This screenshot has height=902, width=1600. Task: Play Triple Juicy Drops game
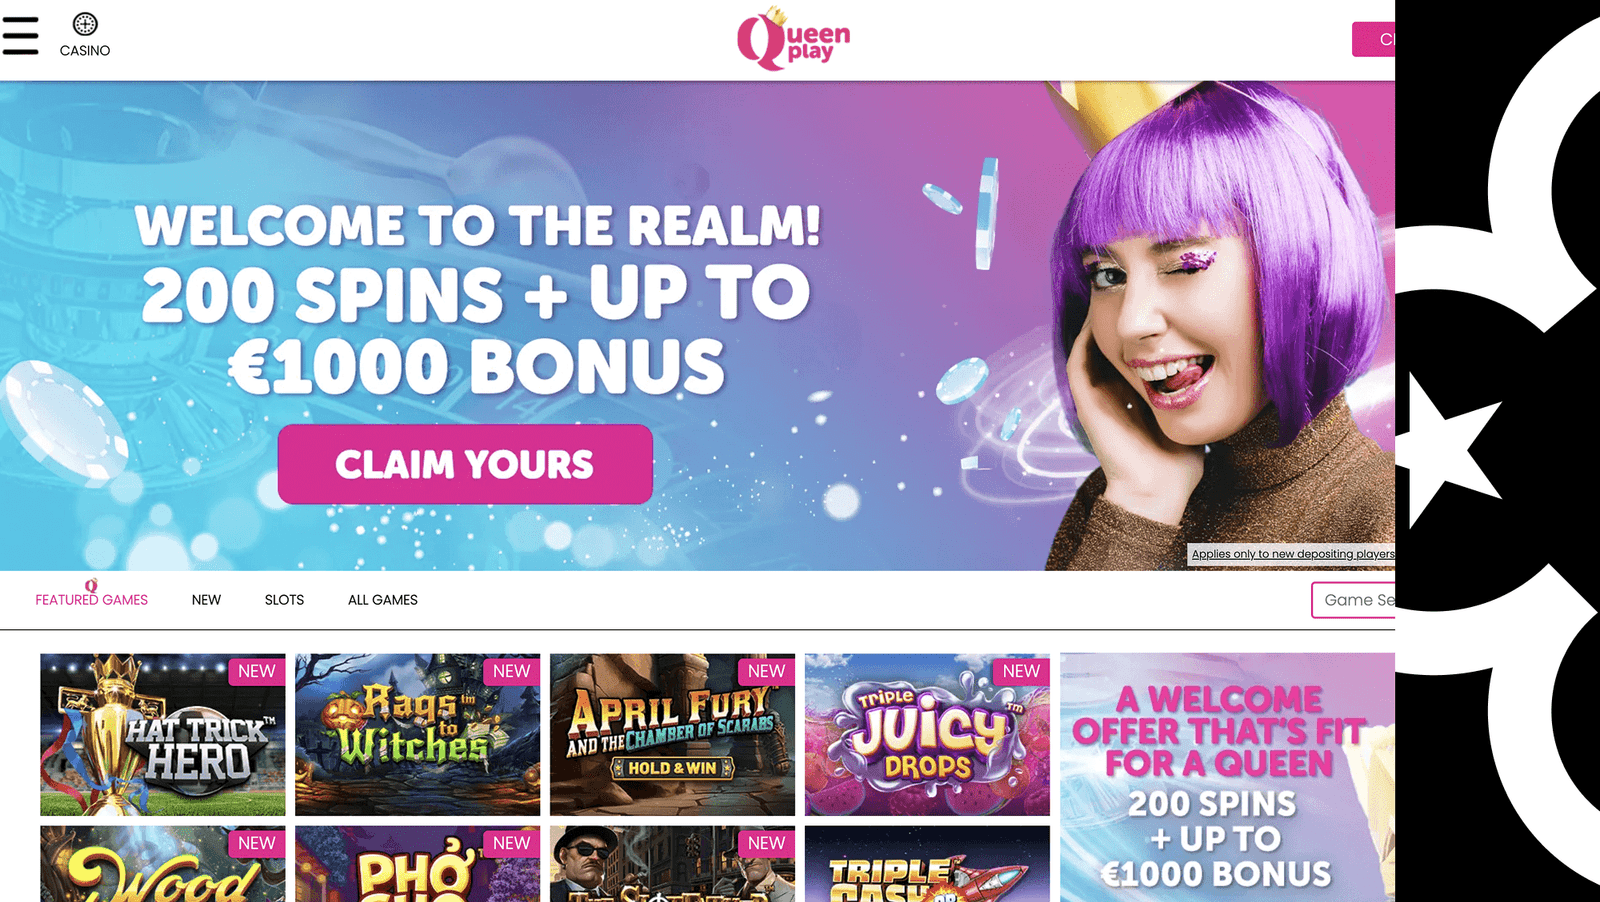click(x=928, y=735)
